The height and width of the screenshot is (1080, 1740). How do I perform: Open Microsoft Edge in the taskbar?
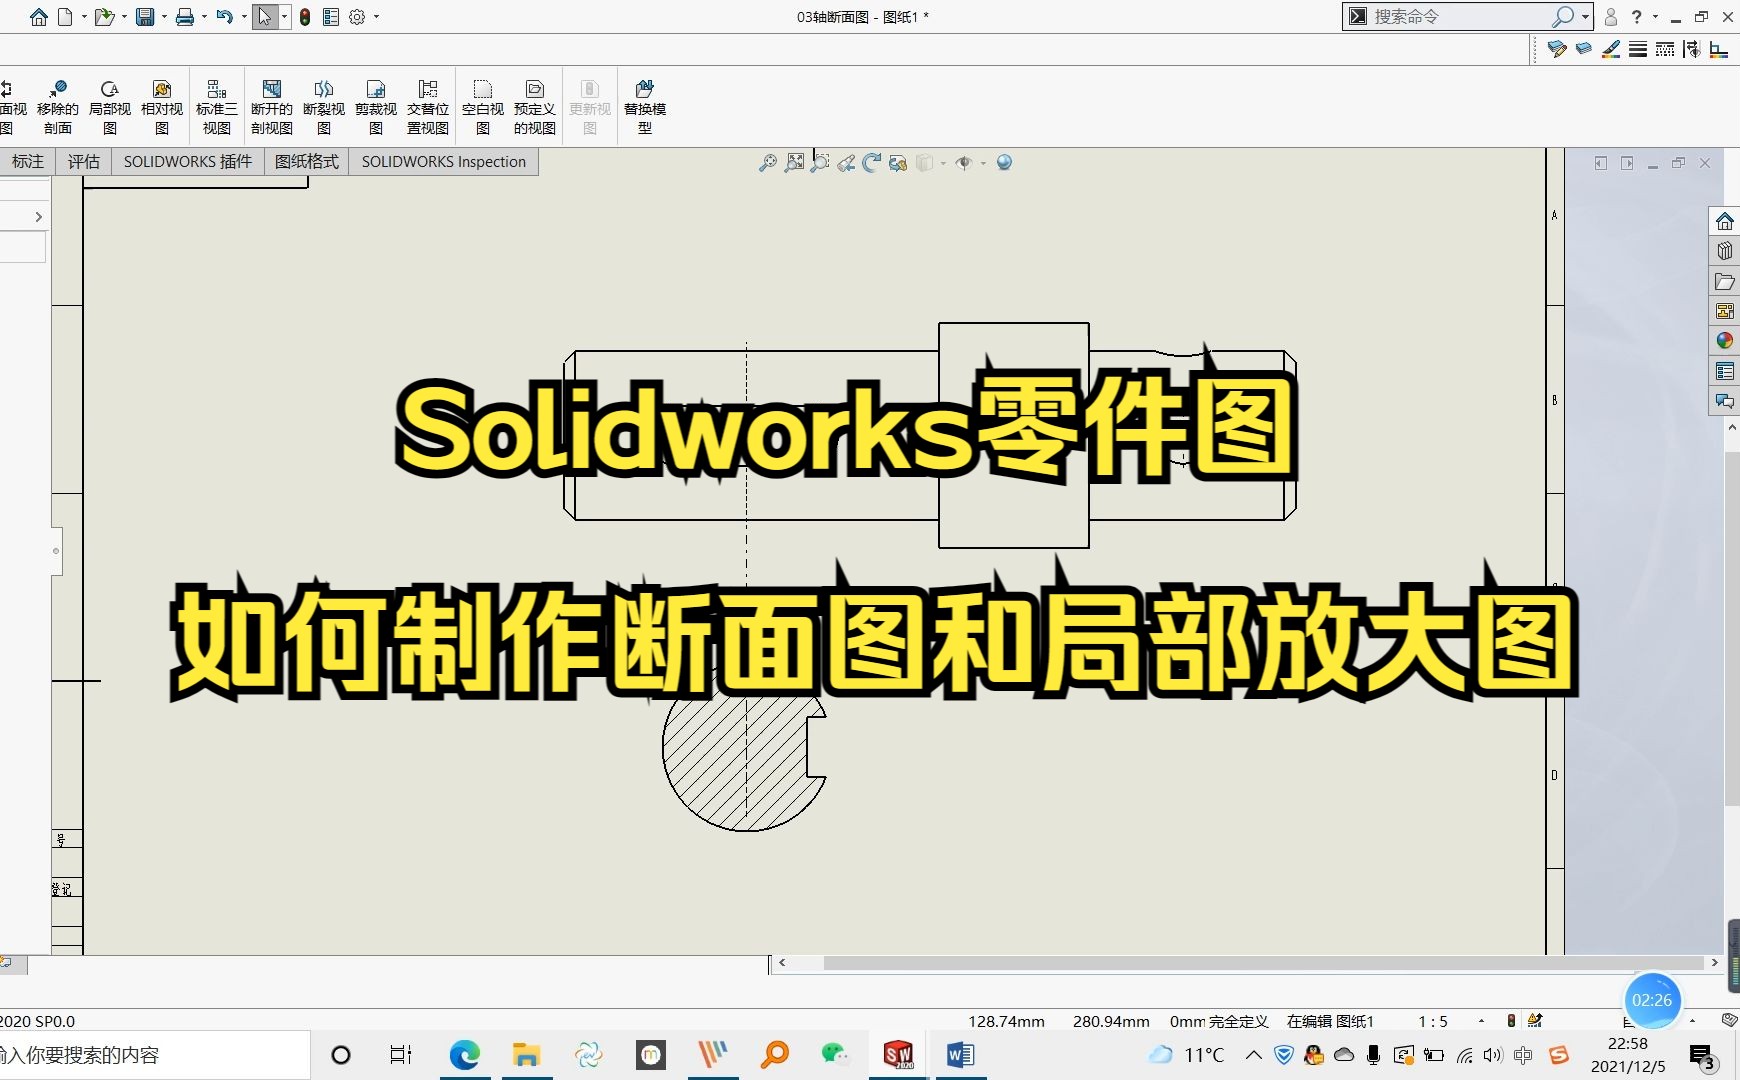click(465, 1055)
